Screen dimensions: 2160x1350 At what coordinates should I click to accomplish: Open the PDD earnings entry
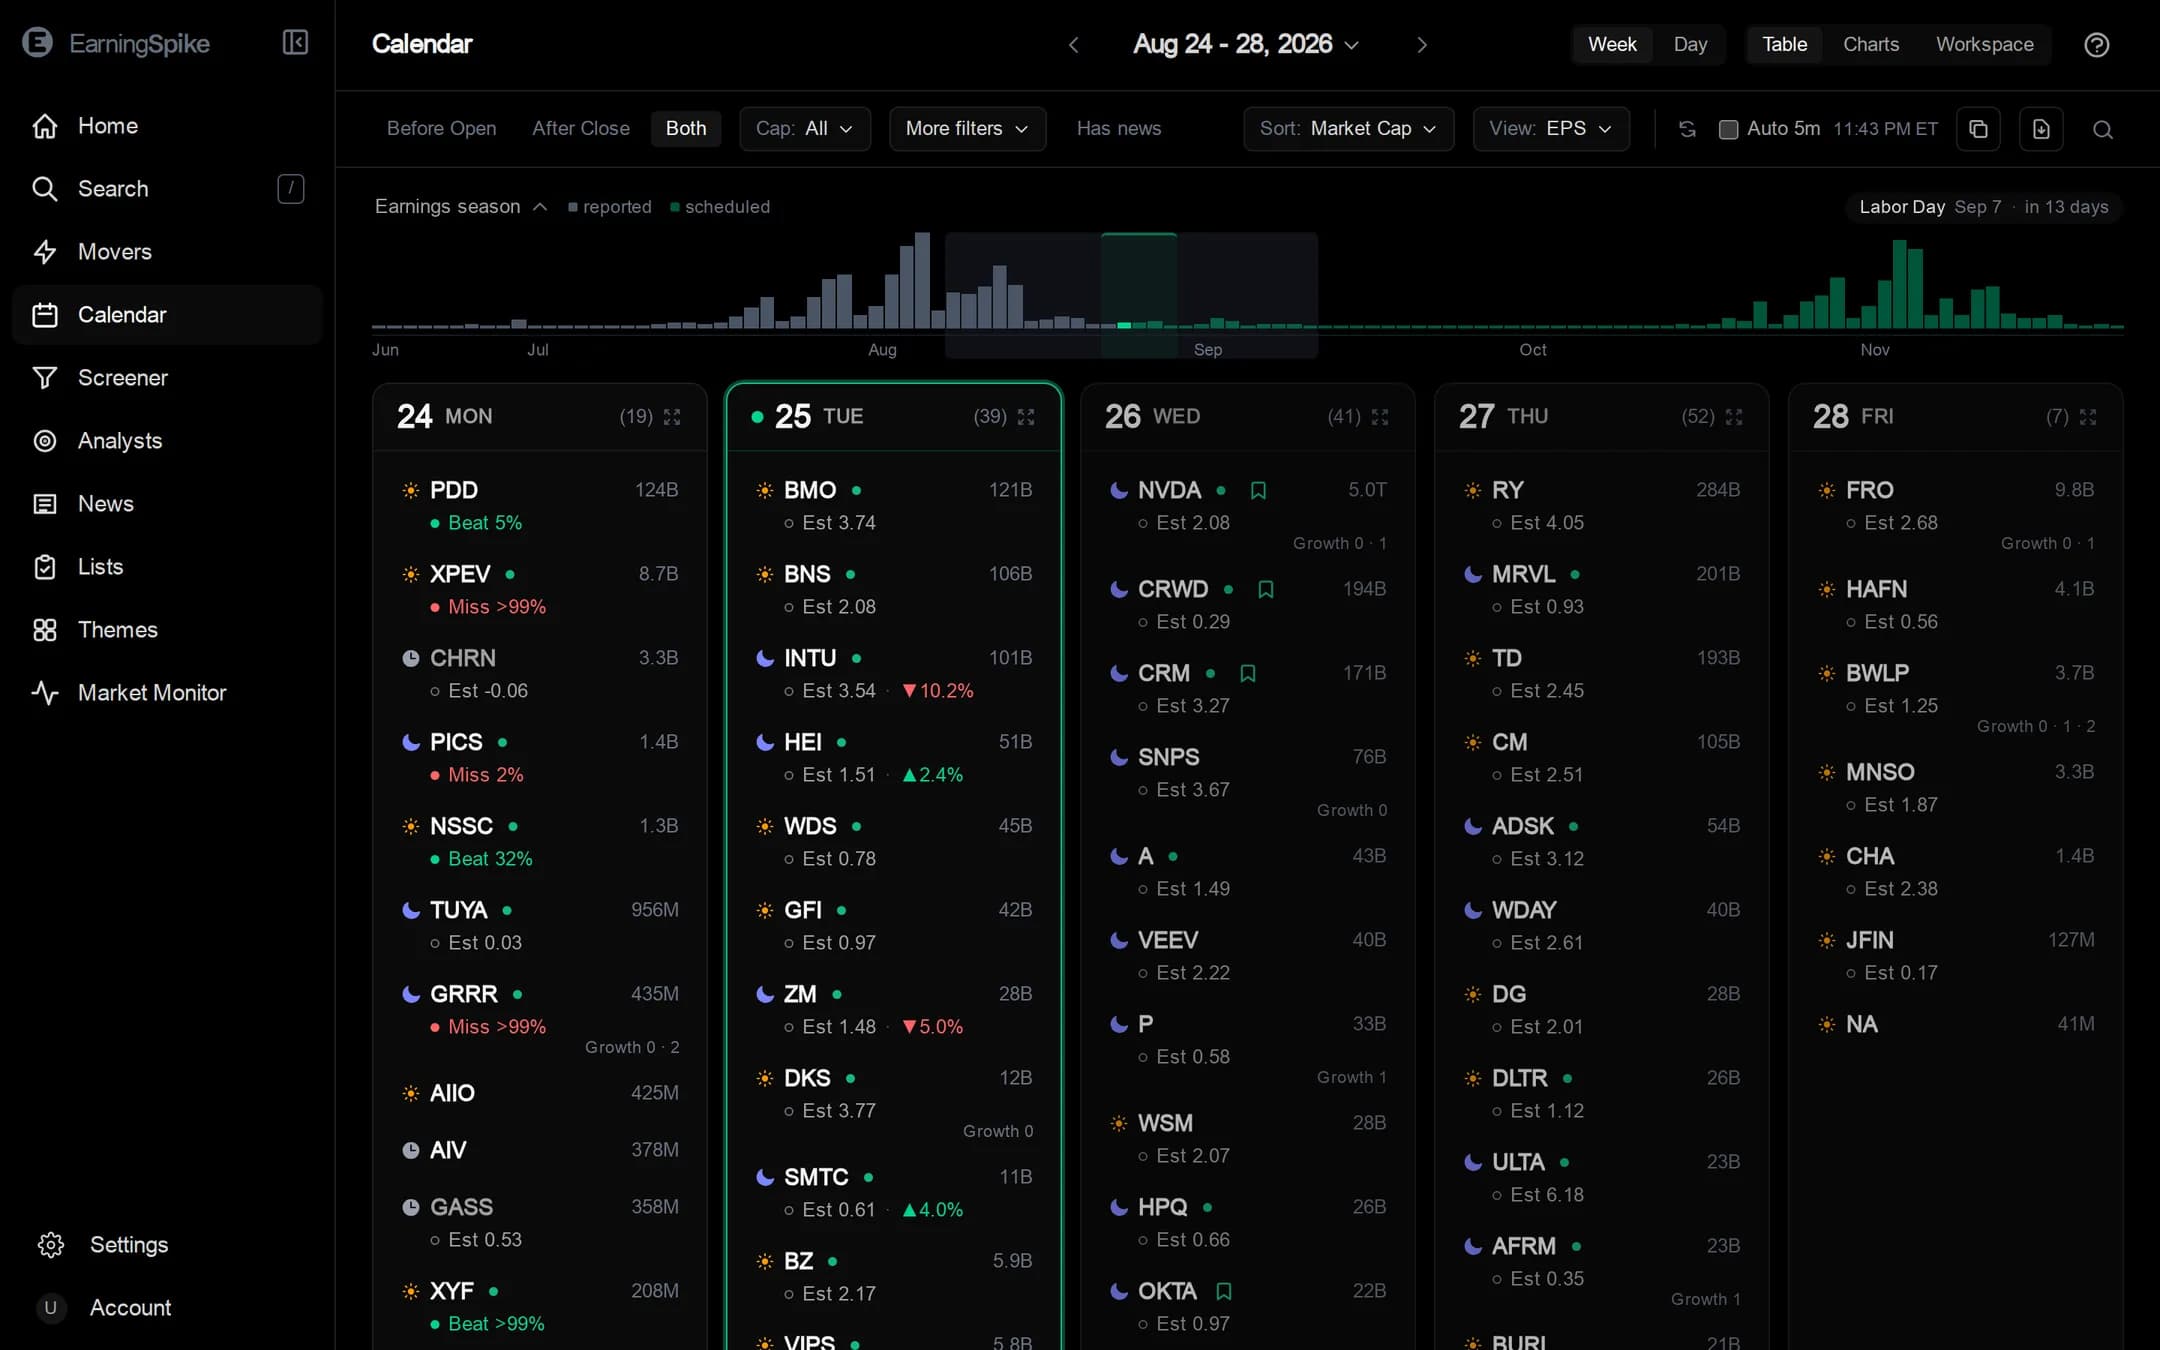(x=540, y=506)
